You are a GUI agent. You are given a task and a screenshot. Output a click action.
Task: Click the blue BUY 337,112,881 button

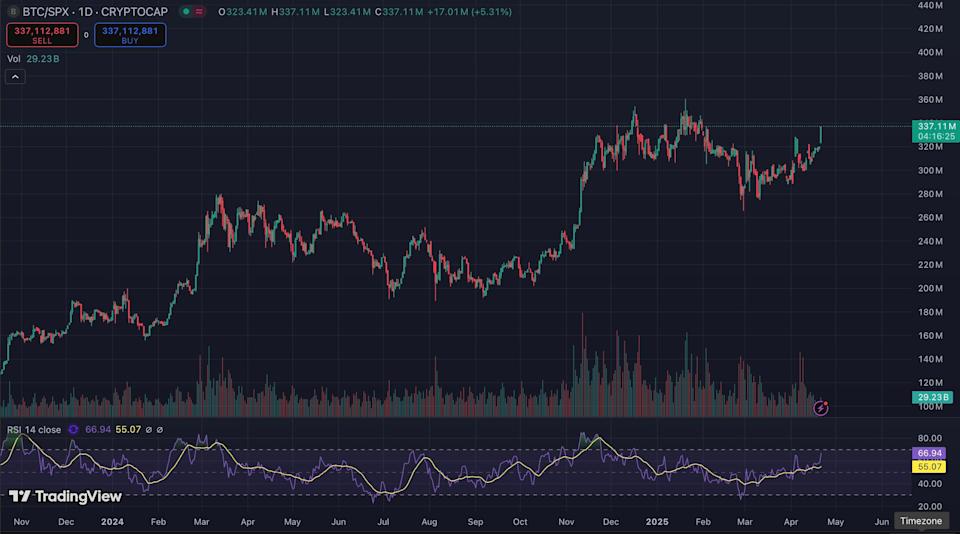[130, 35]
